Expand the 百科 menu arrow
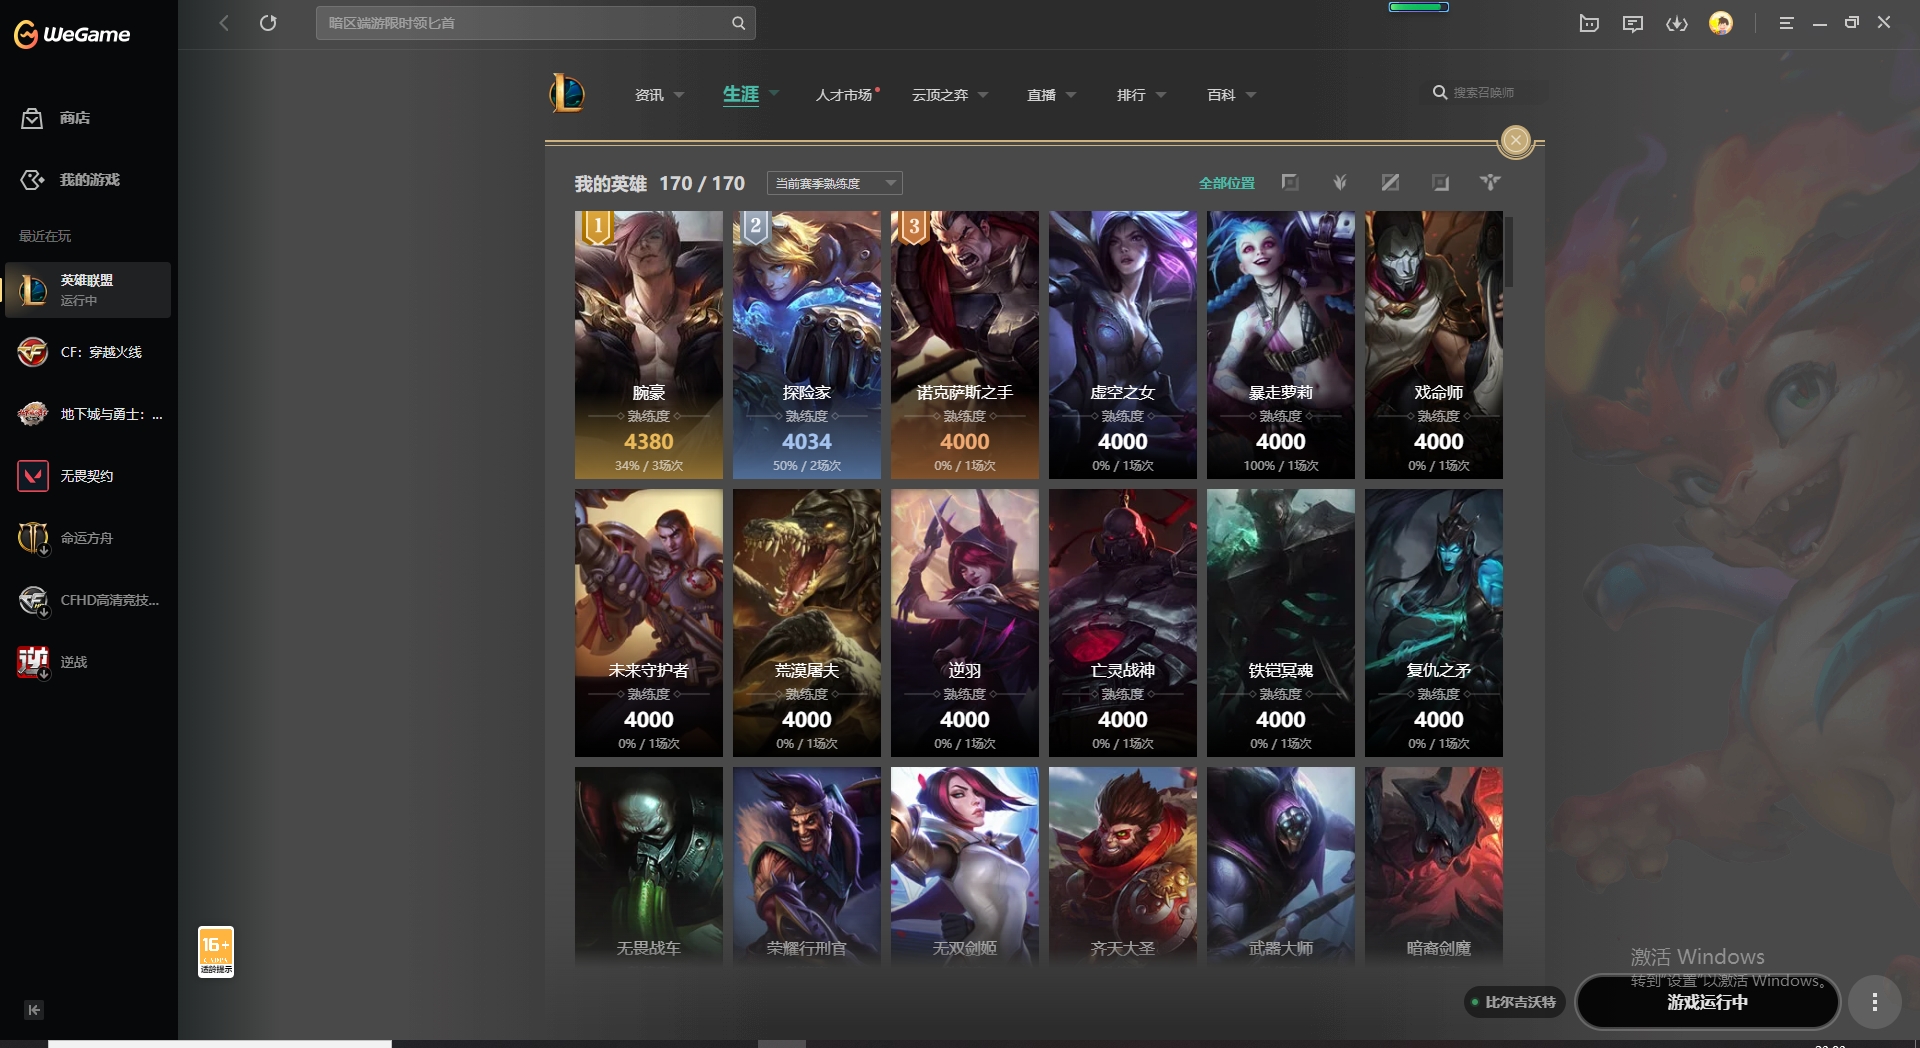The image size is (1920, 1048). 1251,95
